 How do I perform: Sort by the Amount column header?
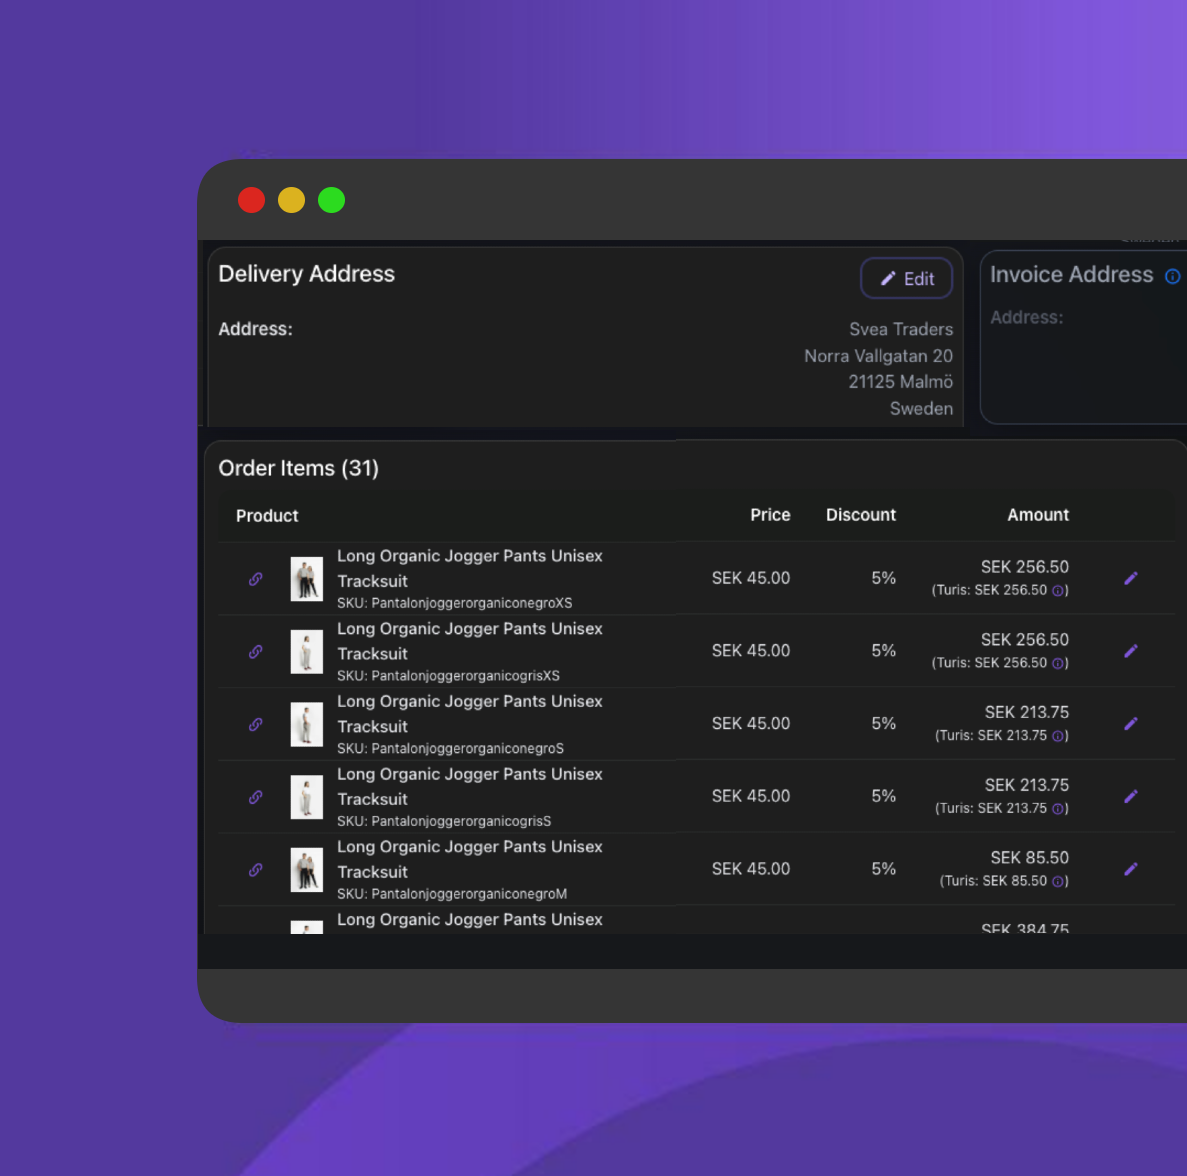click(1038, 515)
